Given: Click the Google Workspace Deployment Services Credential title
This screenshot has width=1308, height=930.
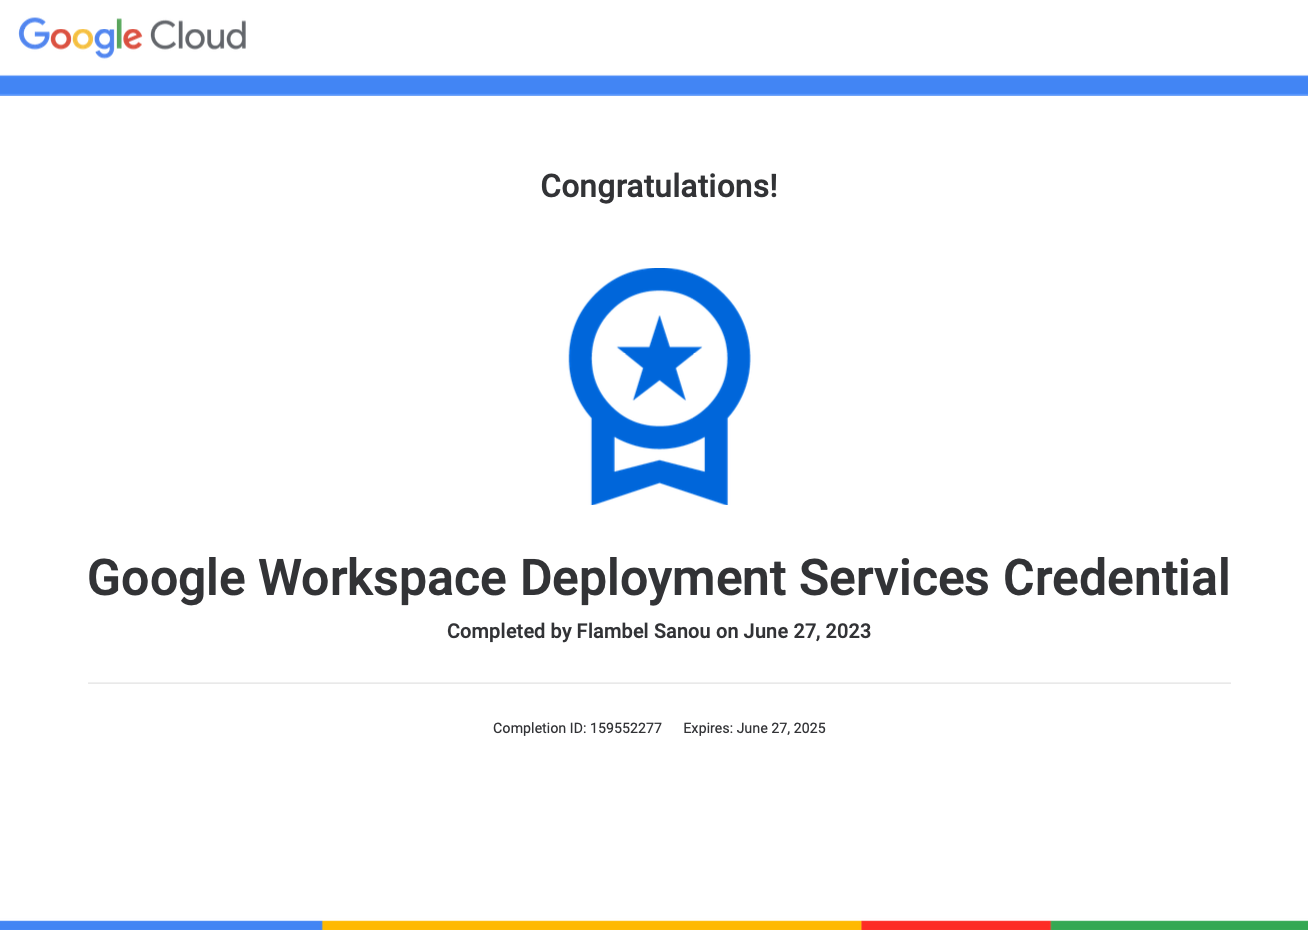Looking at the screenshot, I should click(x=659, y=578).
